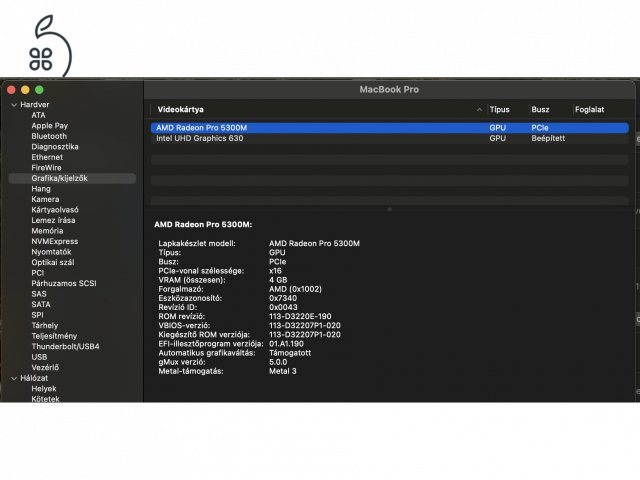Select SATA in sidebar
This screenshot has height=480, width=640.
(x=41, y=304)
